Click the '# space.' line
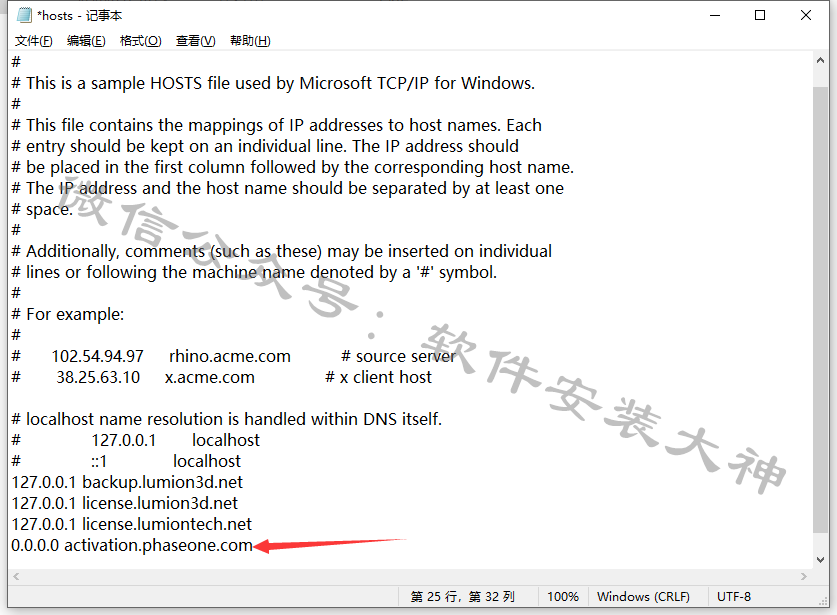Viewport: 837px width, 615px height. click(x=42, y=209)
